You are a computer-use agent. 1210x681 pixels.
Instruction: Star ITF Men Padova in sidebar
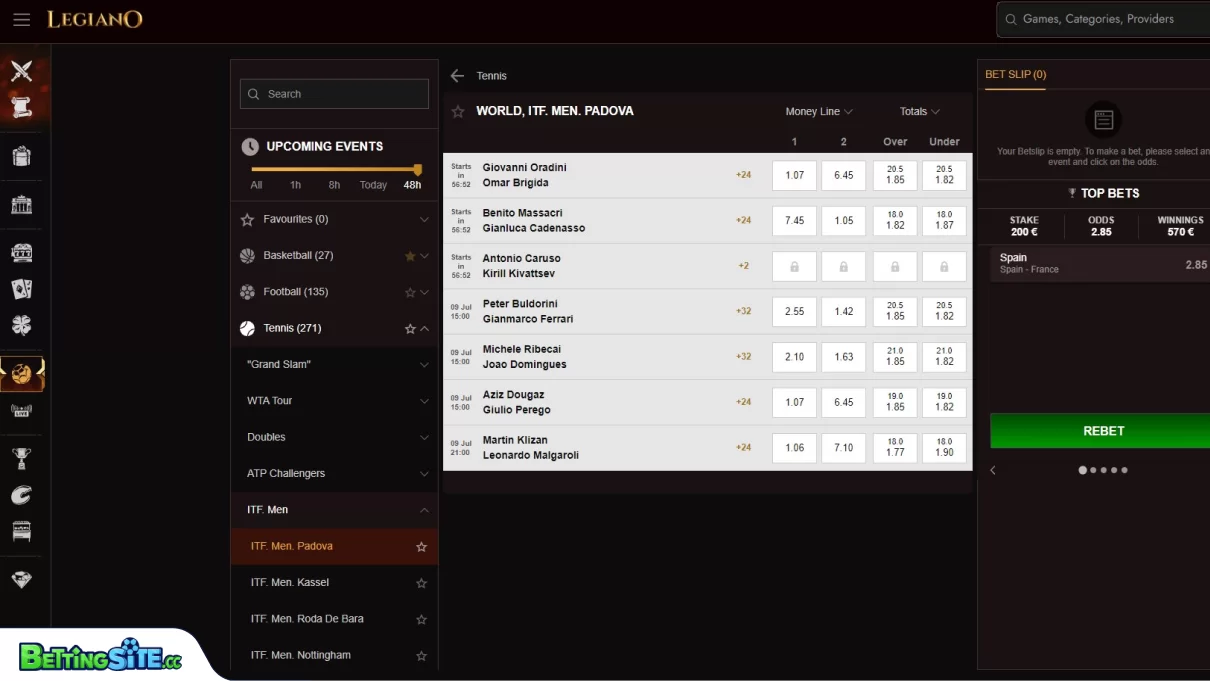point(421,547)
